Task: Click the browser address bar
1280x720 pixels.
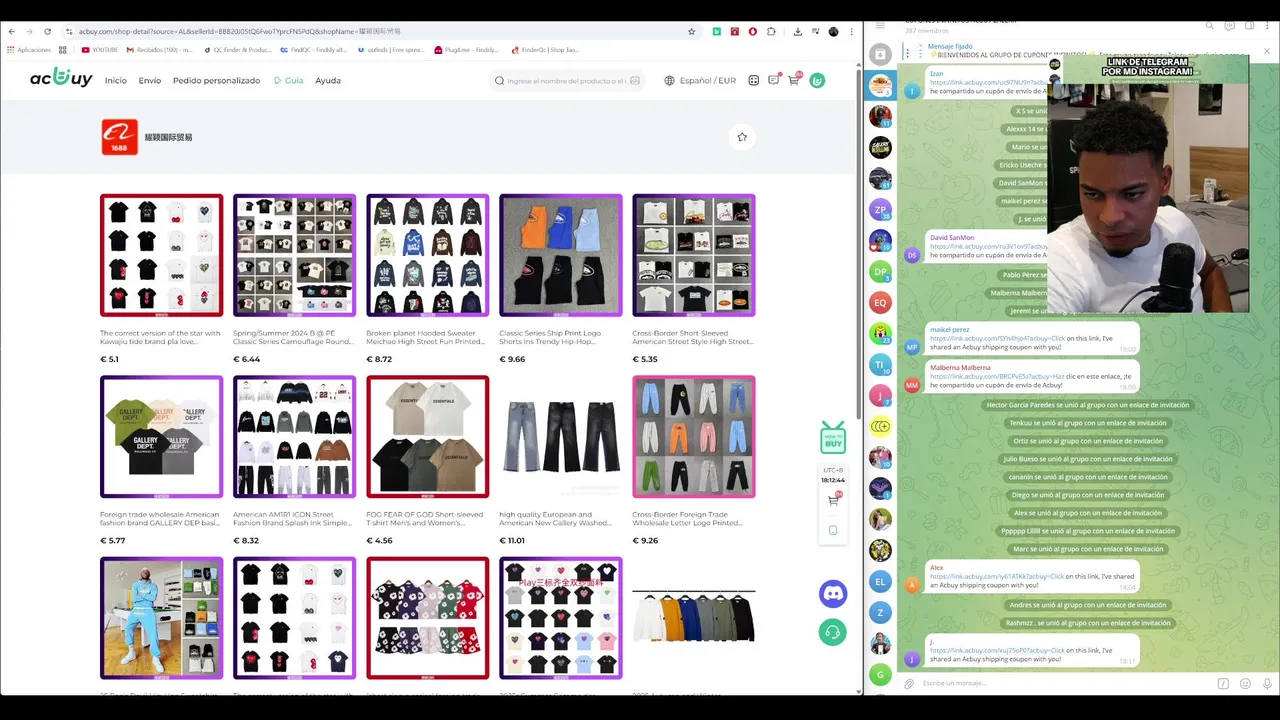Action: click(382, 31)
